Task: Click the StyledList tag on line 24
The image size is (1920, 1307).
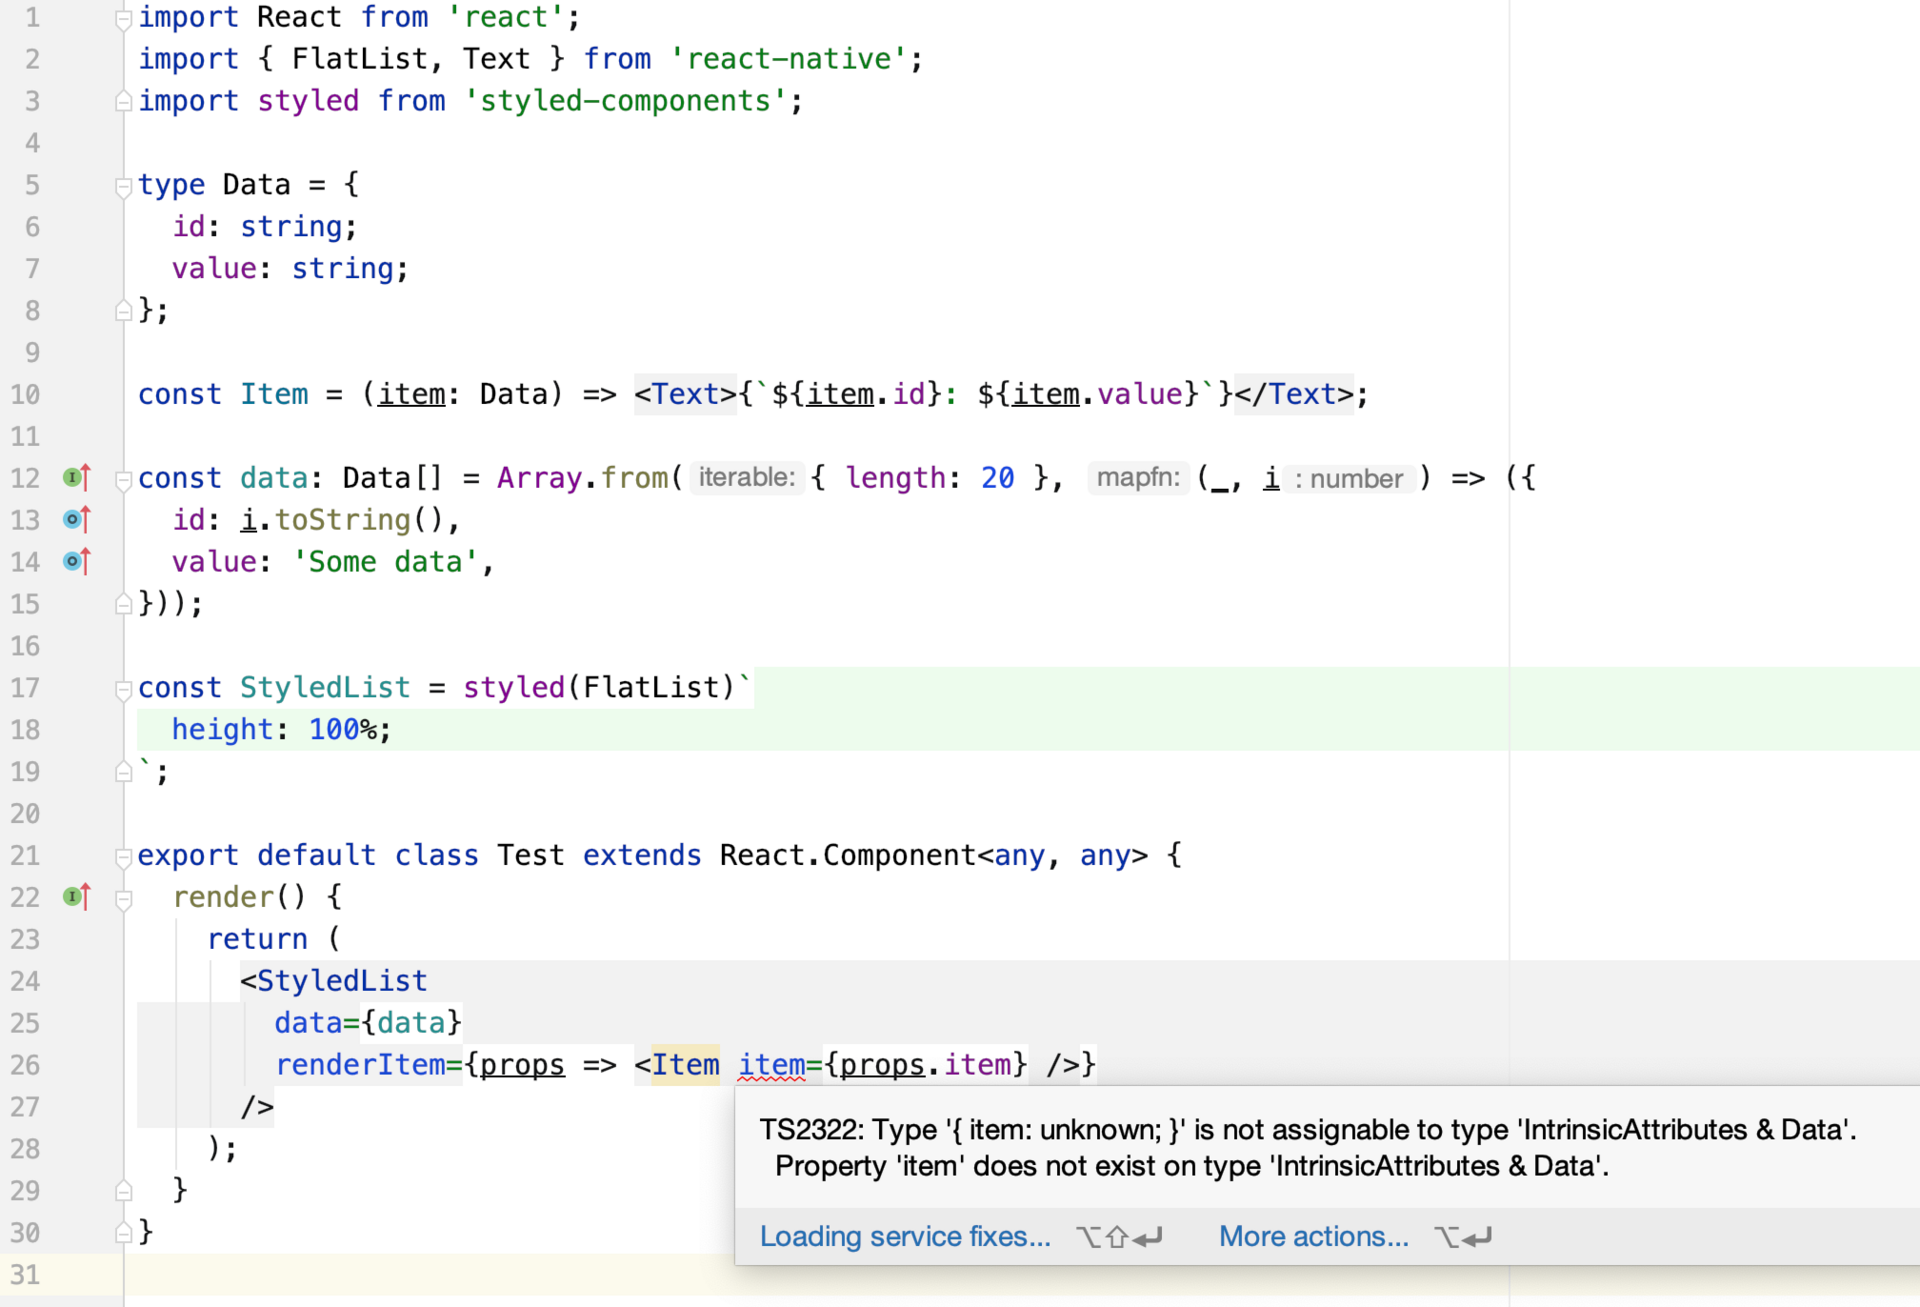Action: [x=342, y=981]
